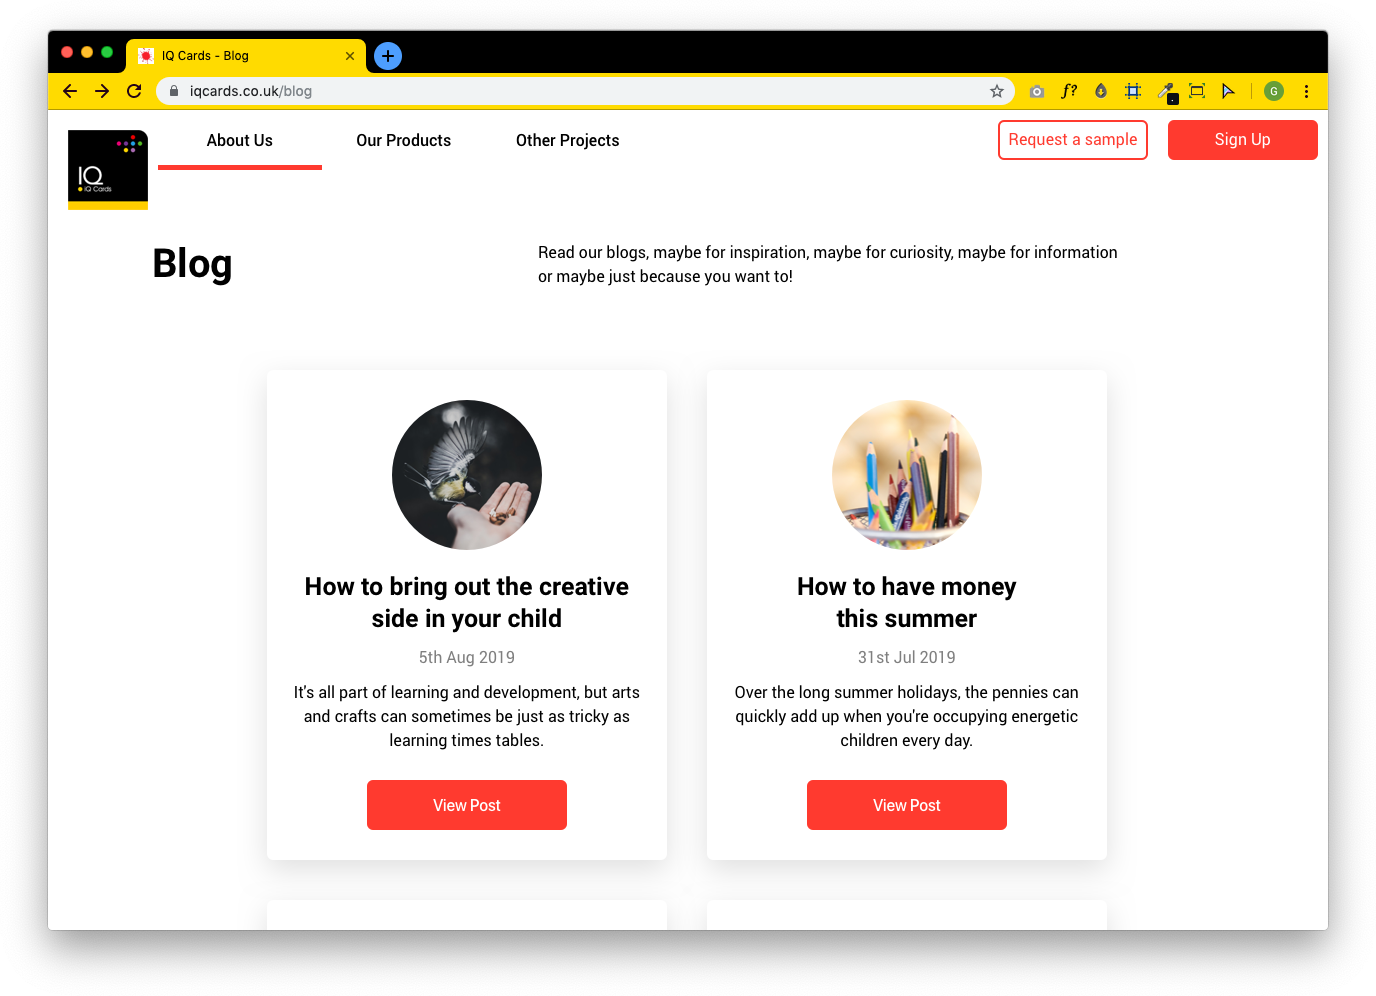Open the font identifier f? extension
Viewport: 1376px width, 996px height.
click(x=1069, y=91)
